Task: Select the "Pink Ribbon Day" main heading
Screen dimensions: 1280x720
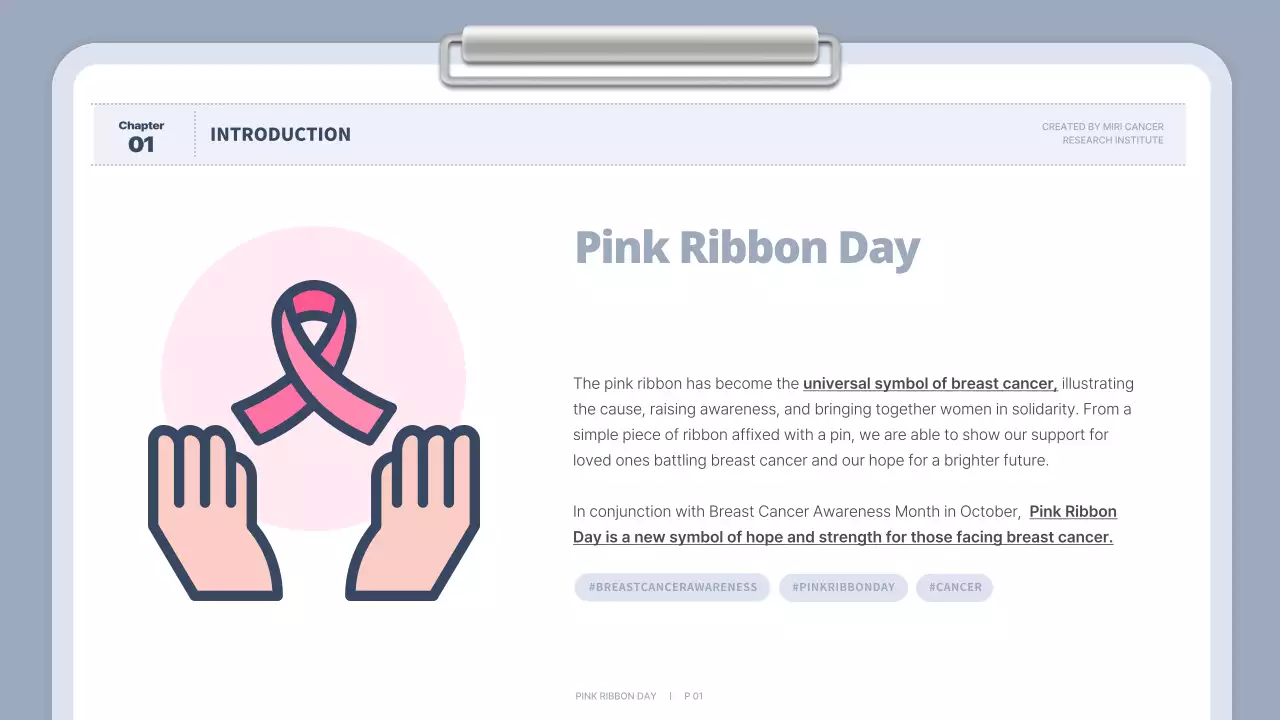Action: 747,248
